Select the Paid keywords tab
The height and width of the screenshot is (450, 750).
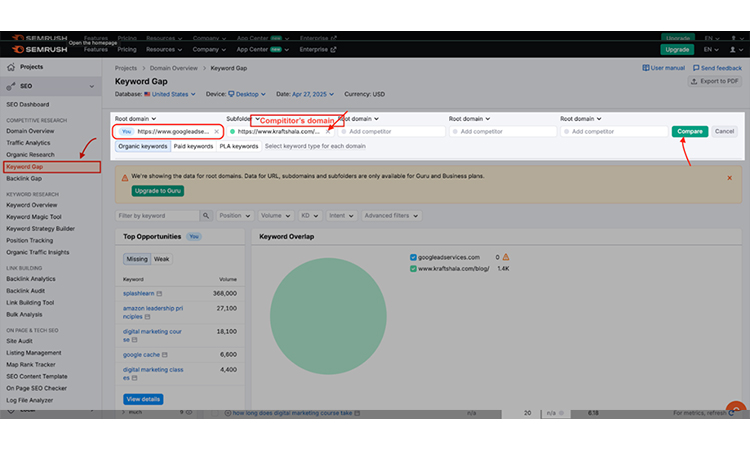click(193, 146)
